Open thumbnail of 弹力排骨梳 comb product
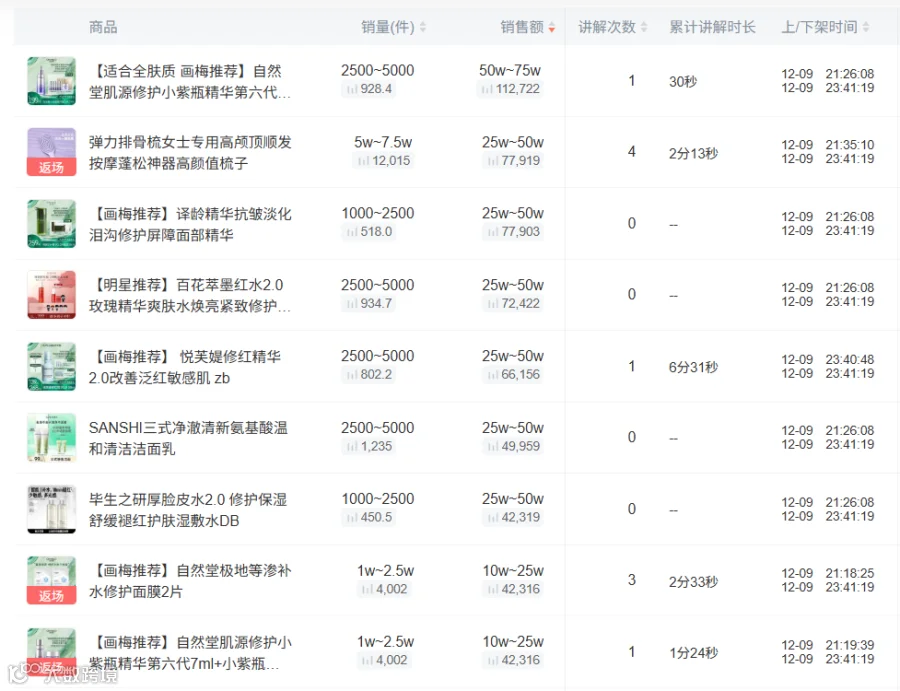 pyautogui.click(x=52, y=152)
